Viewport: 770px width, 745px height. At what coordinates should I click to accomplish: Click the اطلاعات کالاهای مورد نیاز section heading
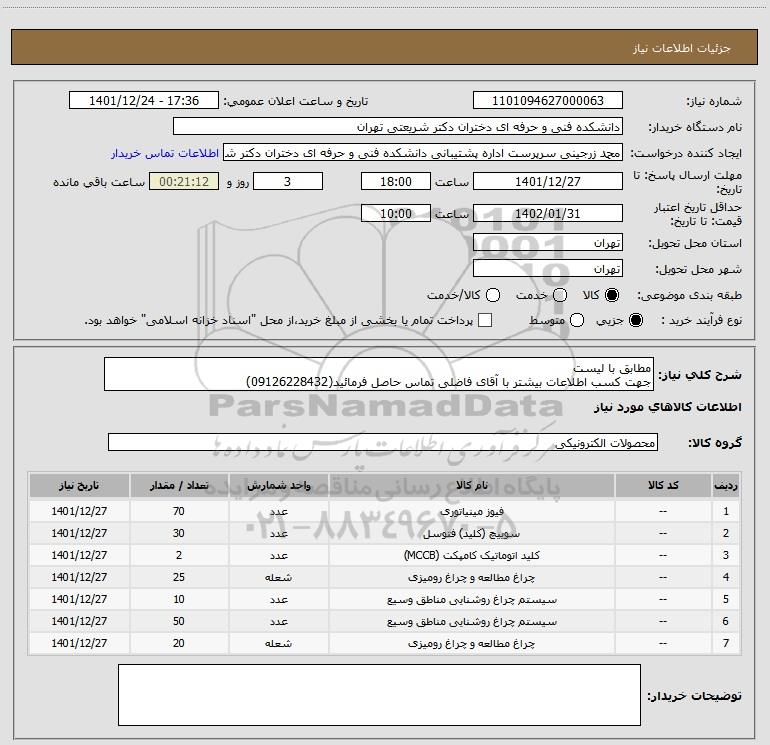pos(668,407)
